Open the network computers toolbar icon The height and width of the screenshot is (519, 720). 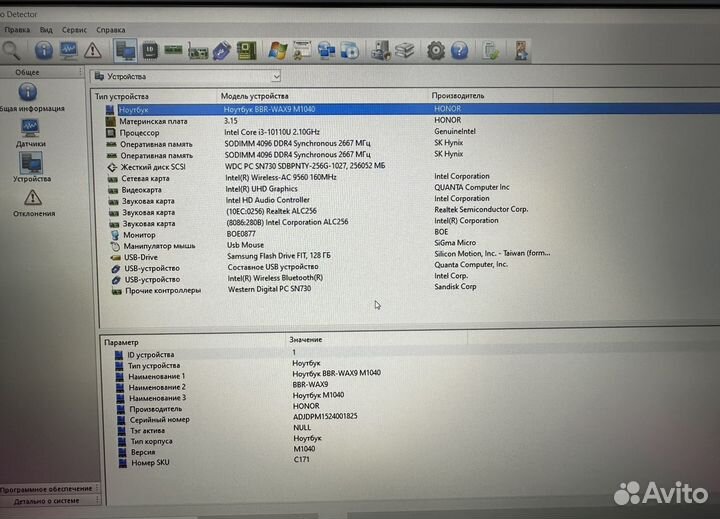coord(326,51)
